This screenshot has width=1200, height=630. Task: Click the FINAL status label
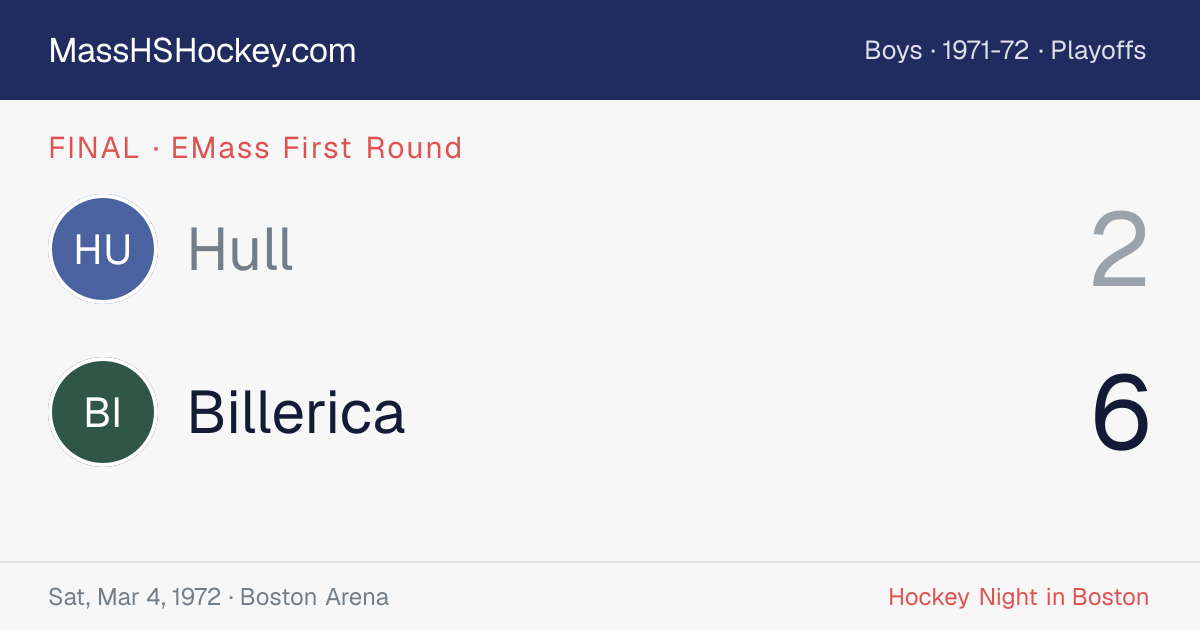point(94,148)
